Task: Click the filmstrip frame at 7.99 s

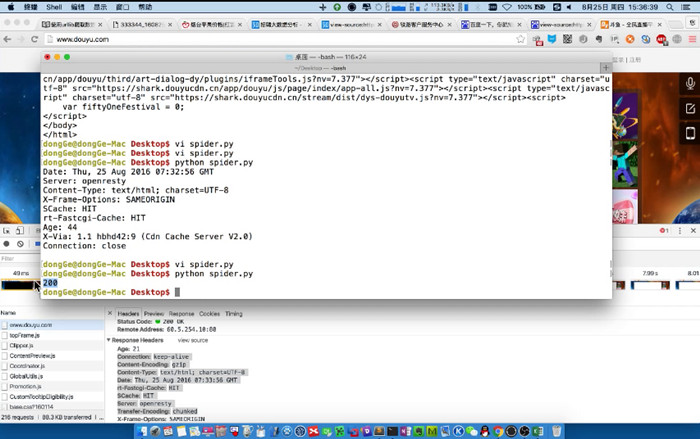Action: [x=650, y=285]
